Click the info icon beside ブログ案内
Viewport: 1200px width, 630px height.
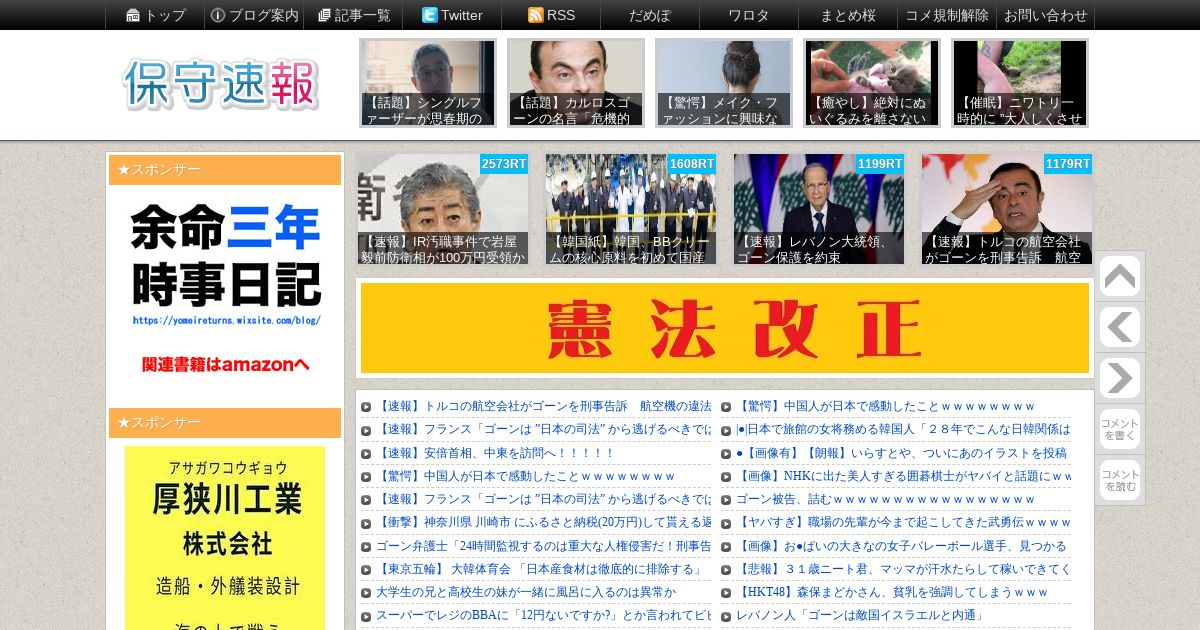pyautogui.click(x=218, y=15)
